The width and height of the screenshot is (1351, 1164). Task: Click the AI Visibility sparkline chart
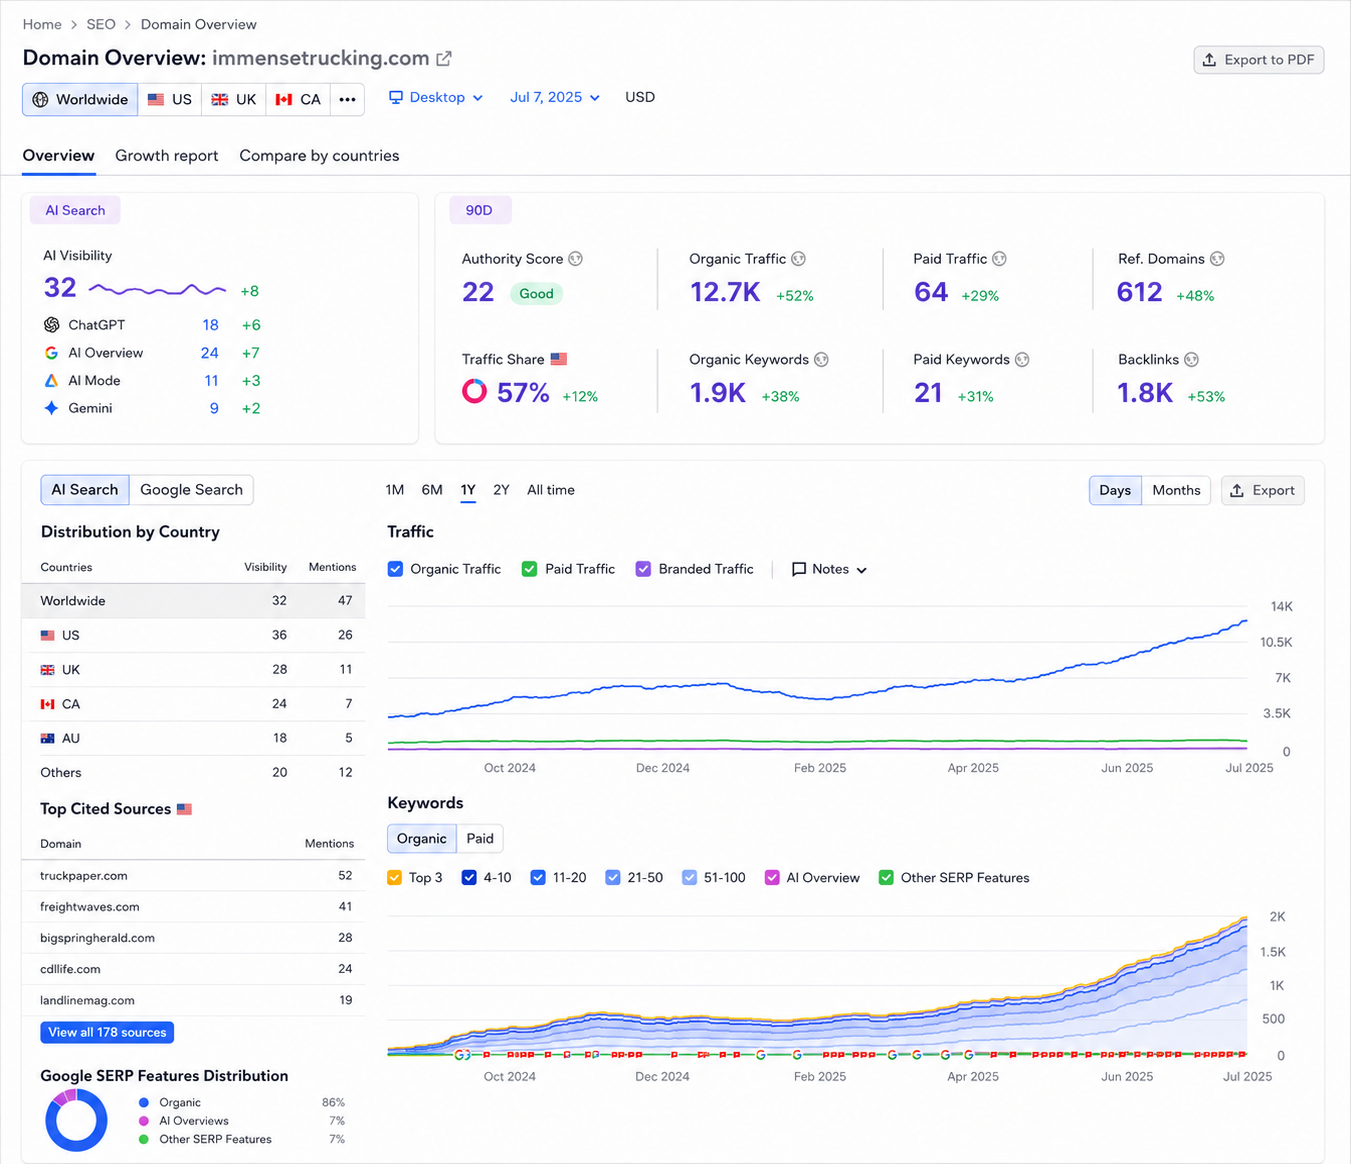tap(158, 290)
